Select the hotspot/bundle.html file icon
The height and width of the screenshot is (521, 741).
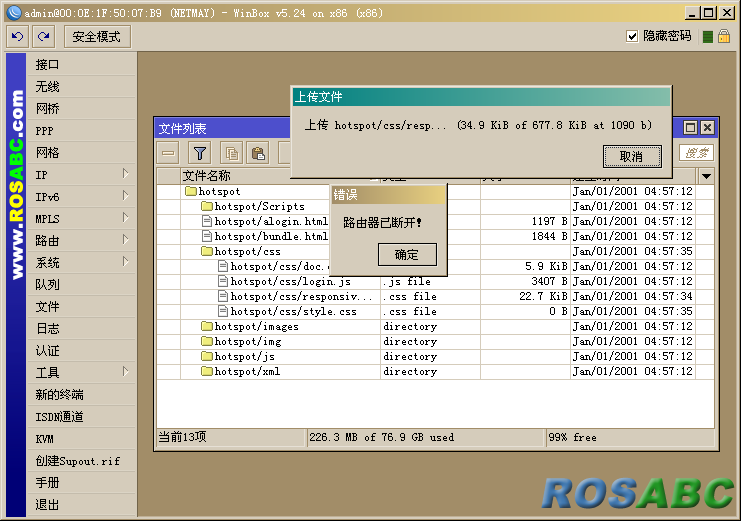click(x=207, y=236)
